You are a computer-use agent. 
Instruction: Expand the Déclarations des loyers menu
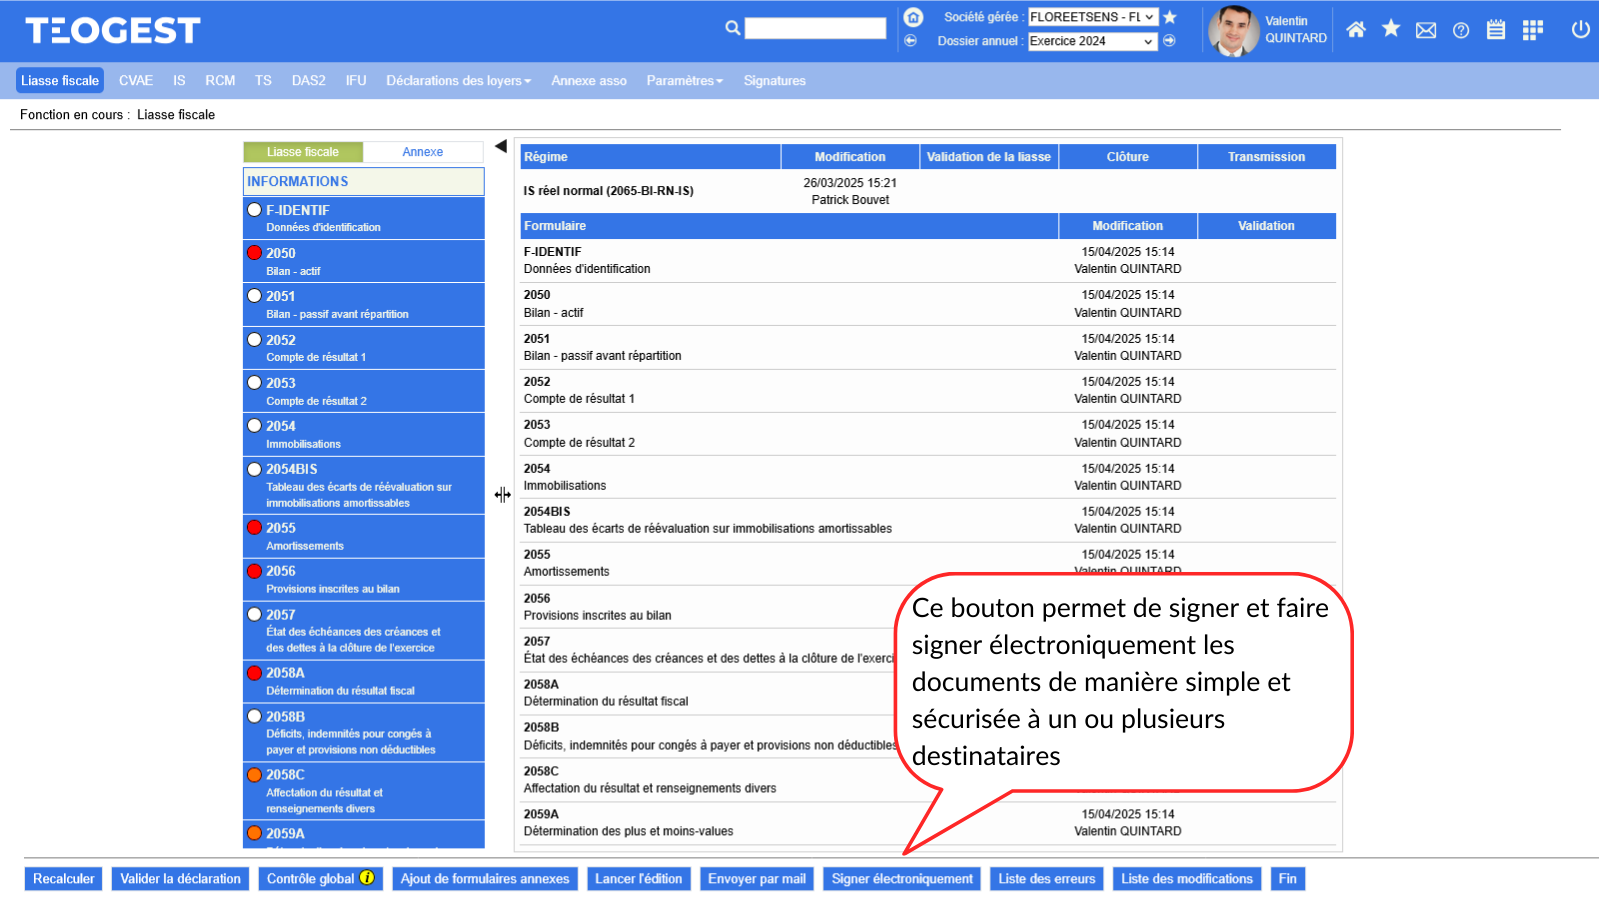coord(458,81)
